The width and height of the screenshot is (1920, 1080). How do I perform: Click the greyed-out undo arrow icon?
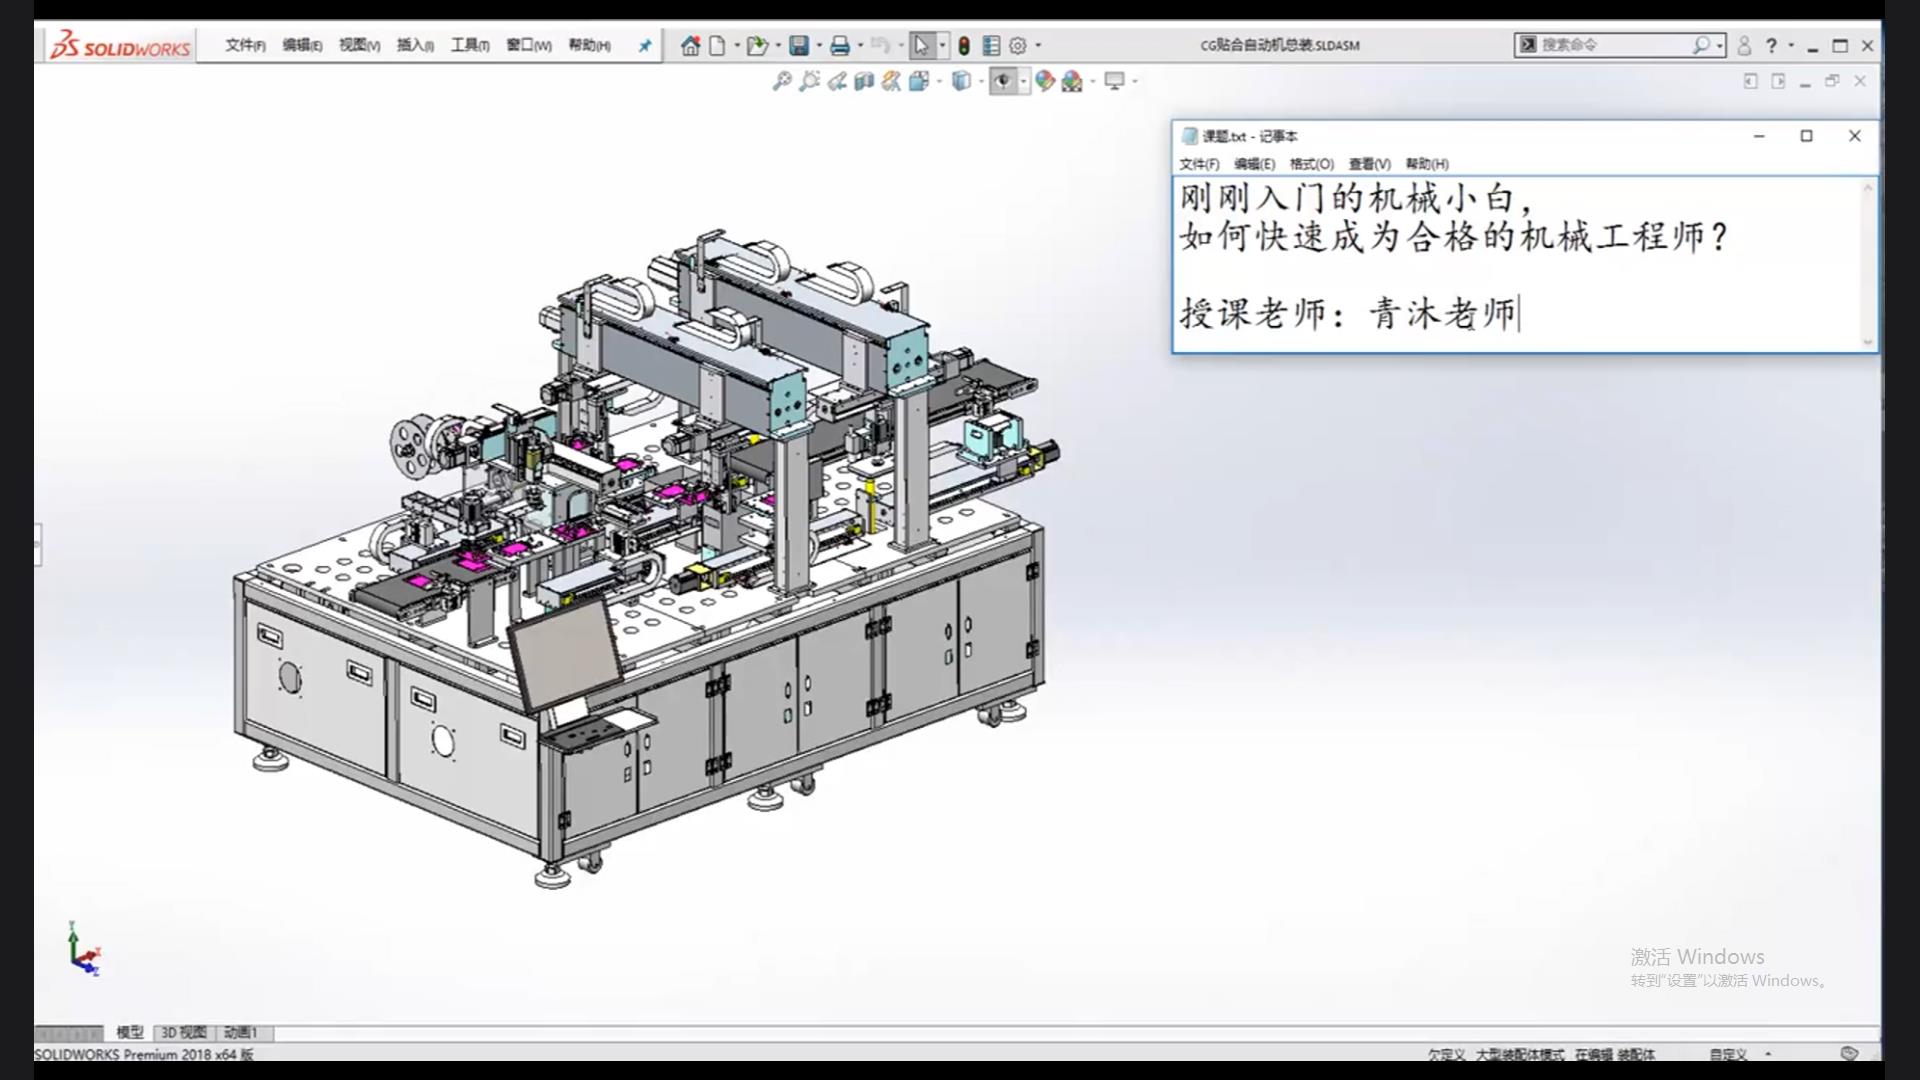pos(880,46)
